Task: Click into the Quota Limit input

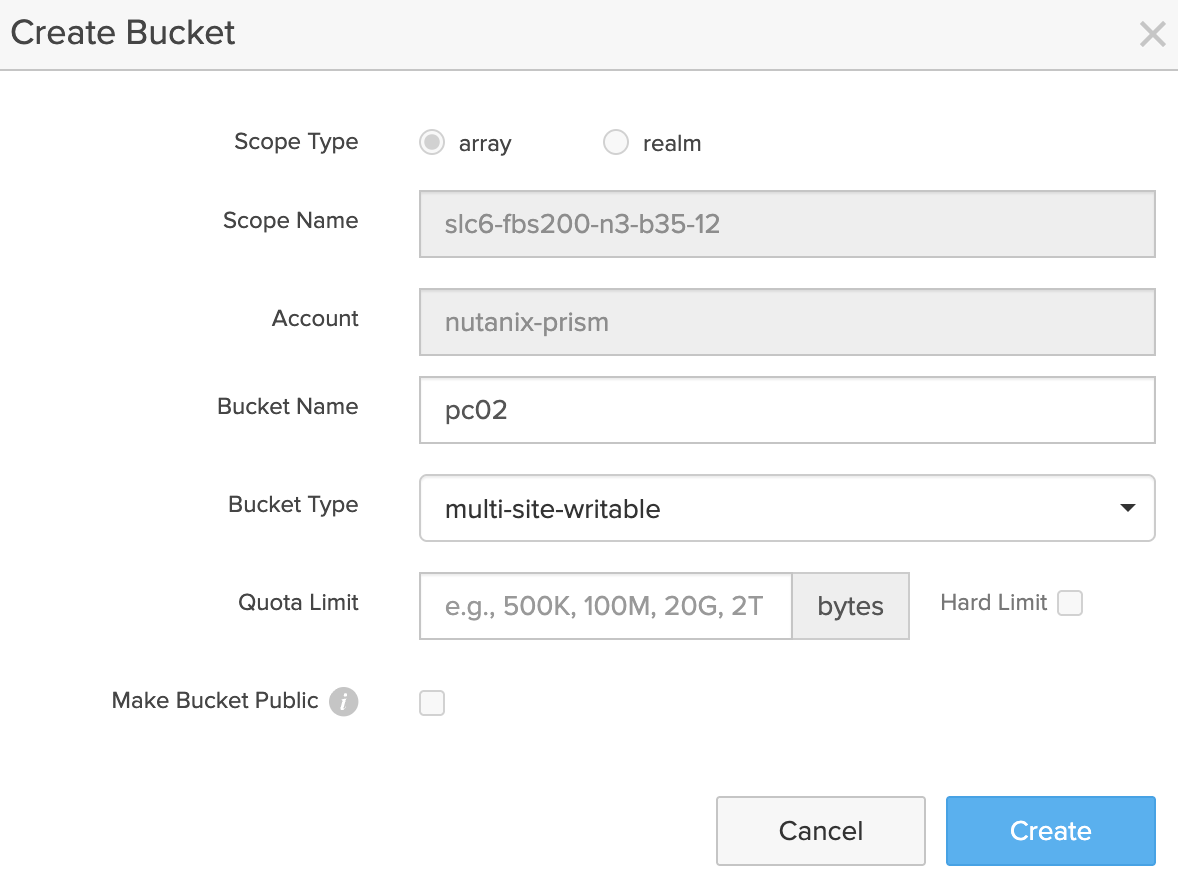Action: click(x=605, y=606)
